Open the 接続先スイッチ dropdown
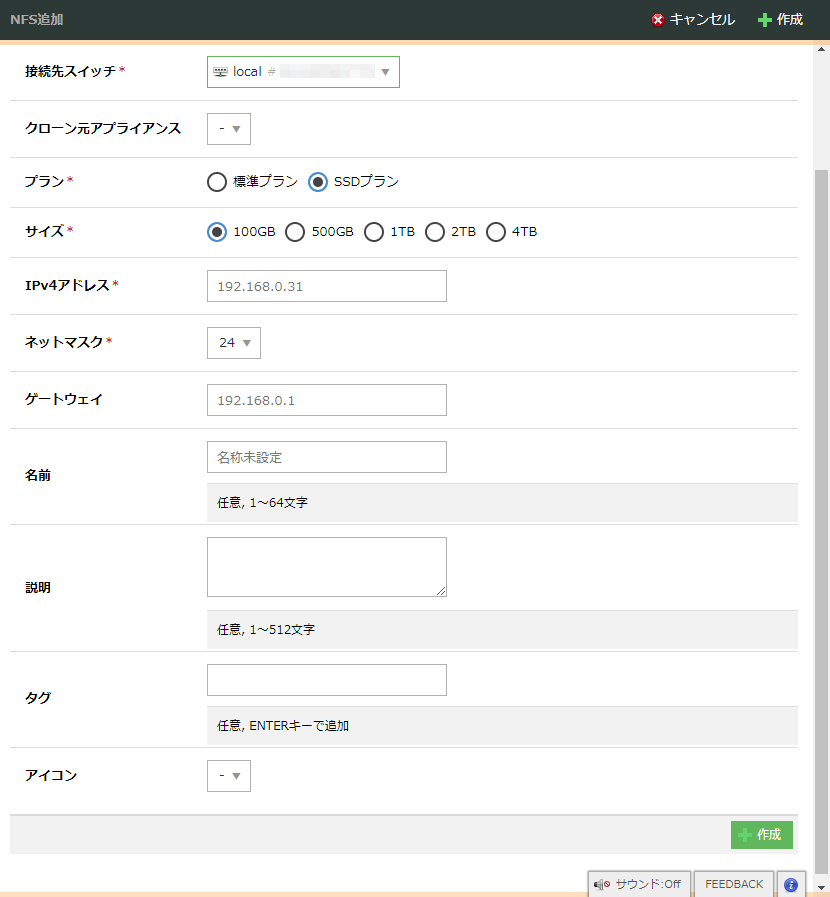This screenshot has height=897, width=830. point(303,72)
